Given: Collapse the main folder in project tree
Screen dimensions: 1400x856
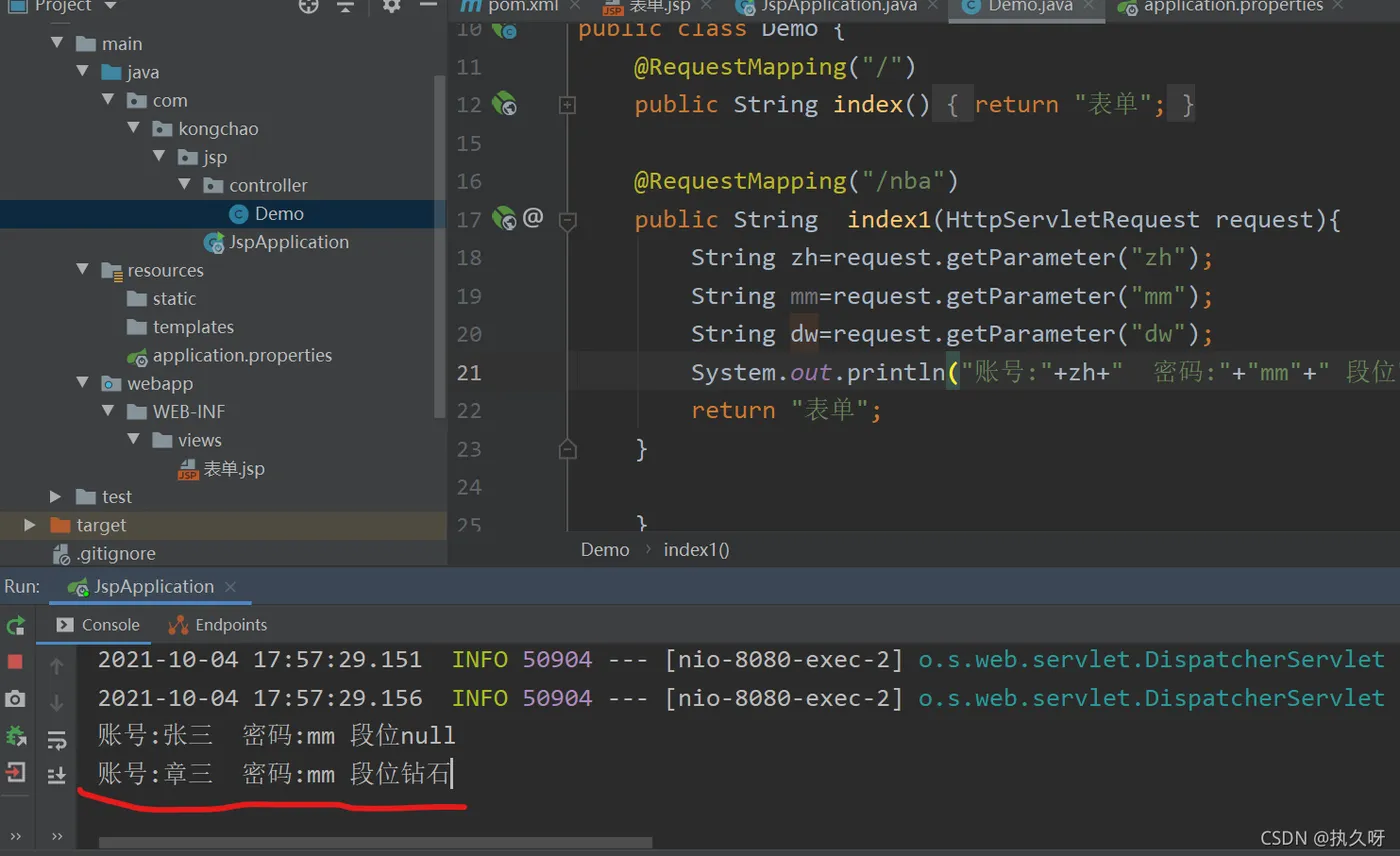Looking at the screenshot, I should (57, 44).
